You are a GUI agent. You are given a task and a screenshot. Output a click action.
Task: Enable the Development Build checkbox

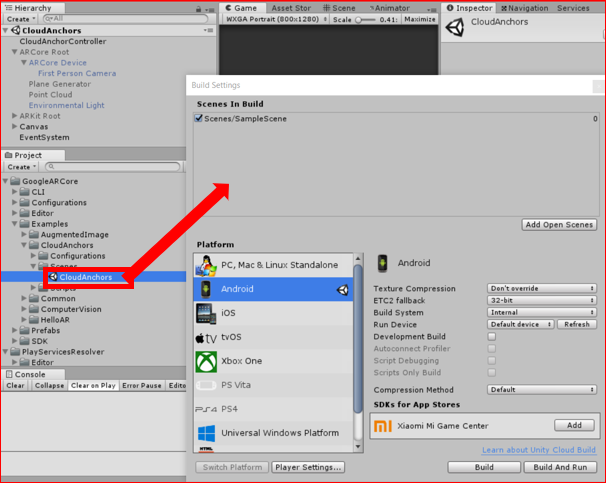coord(492,337)
